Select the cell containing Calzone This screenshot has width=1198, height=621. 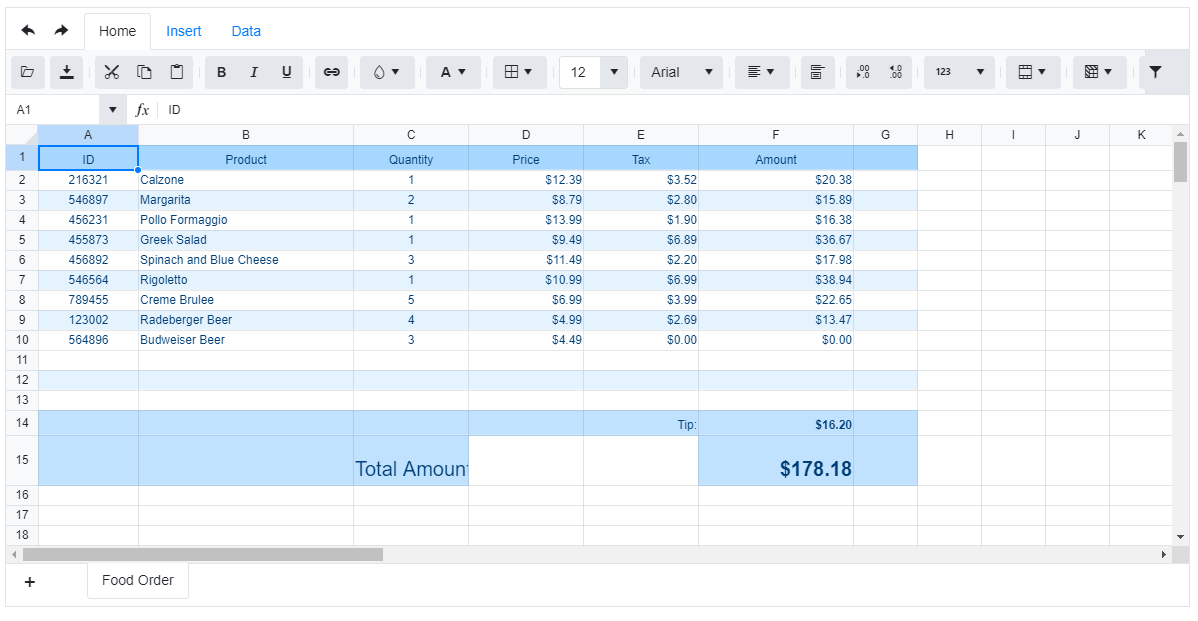[x=246, y=180]
